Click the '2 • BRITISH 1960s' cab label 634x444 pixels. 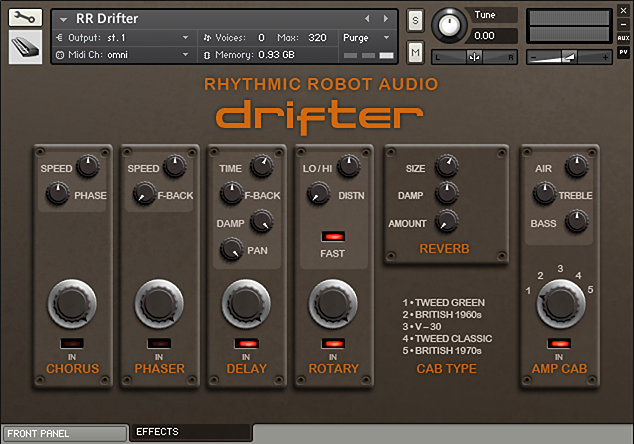[442, 315]
